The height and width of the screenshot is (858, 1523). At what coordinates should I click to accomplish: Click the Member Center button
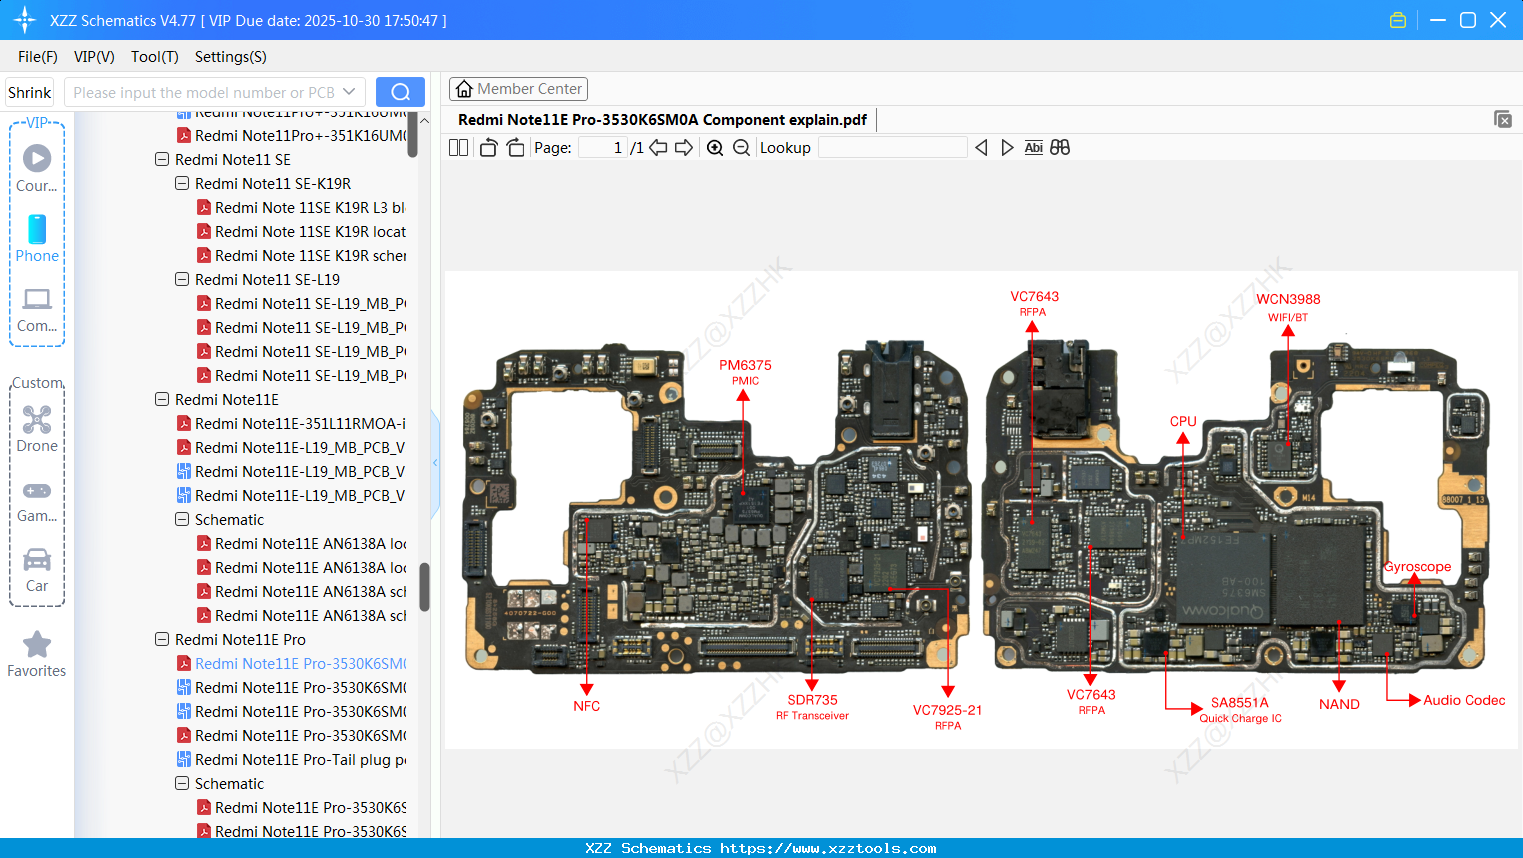(518, 89)
